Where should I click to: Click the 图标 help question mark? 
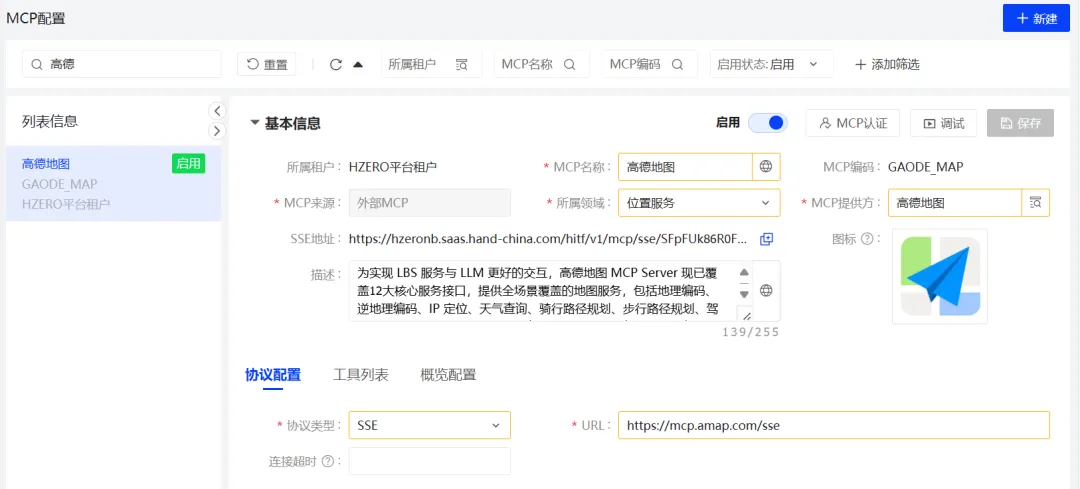(x=868, y=239)
